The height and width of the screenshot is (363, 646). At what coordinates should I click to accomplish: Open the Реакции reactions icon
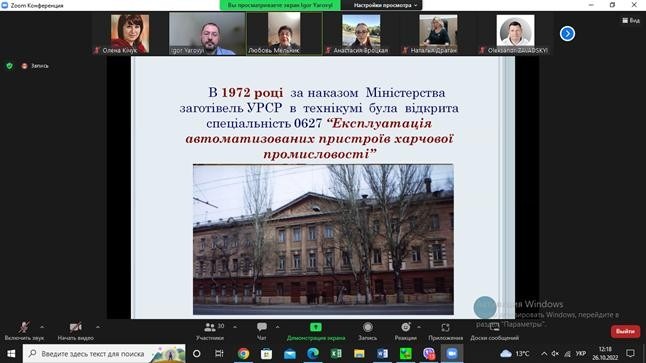tap(405, 328)
